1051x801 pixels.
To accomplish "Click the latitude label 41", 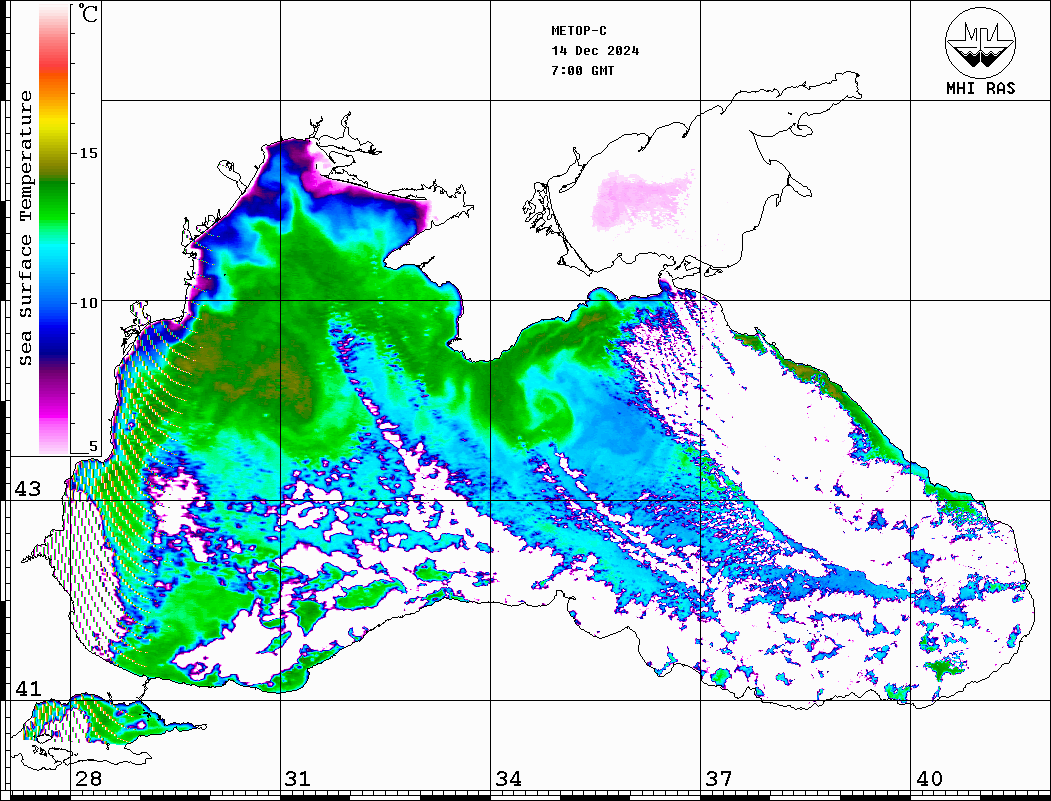I will [x=28, y=689].
